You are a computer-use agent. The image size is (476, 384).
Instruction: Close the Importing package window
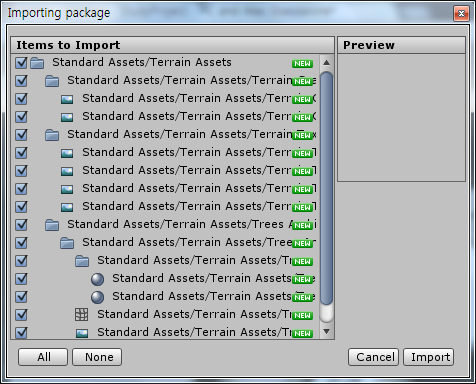461,14
